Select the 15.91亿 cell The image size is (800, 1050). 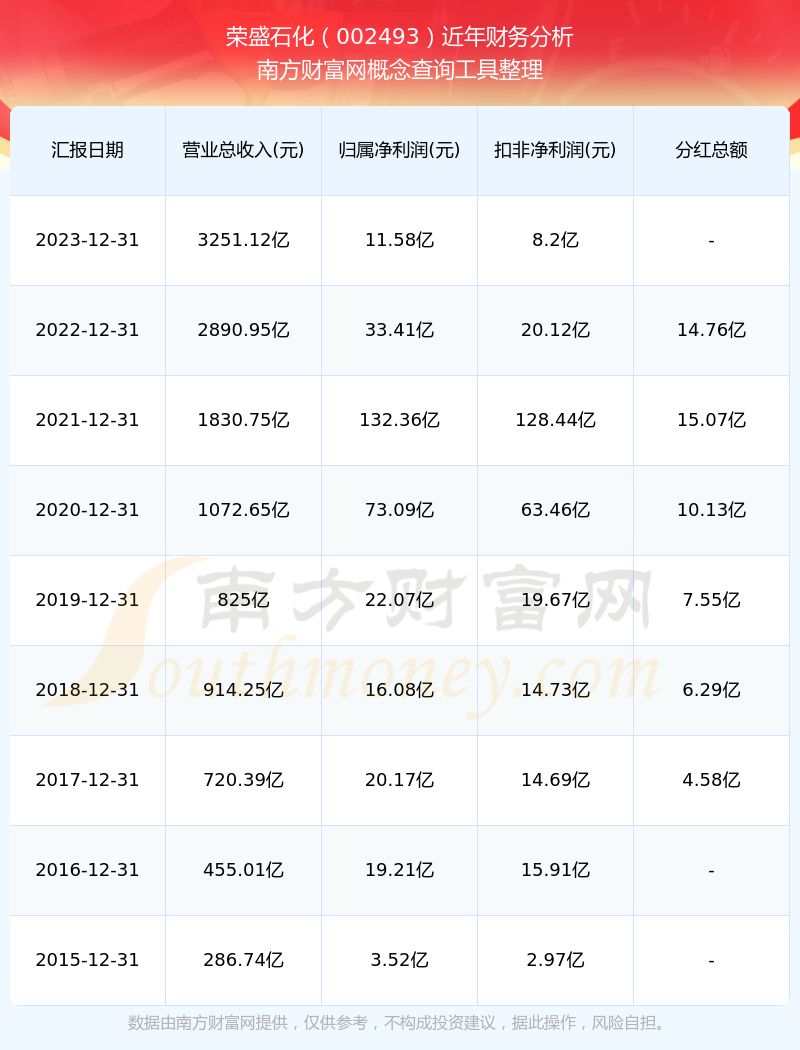(556, 871)
